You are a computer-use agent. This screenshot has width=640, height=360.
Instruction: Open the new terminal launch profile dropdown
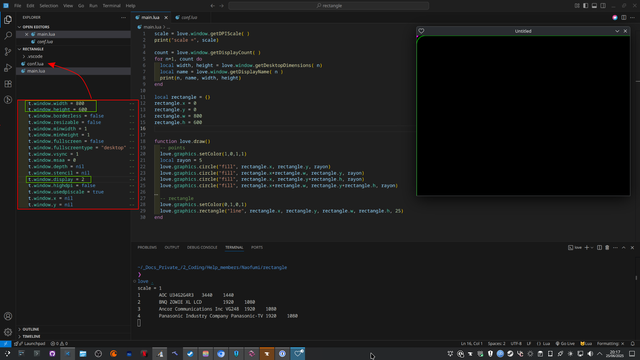click(x=591, y=248)
